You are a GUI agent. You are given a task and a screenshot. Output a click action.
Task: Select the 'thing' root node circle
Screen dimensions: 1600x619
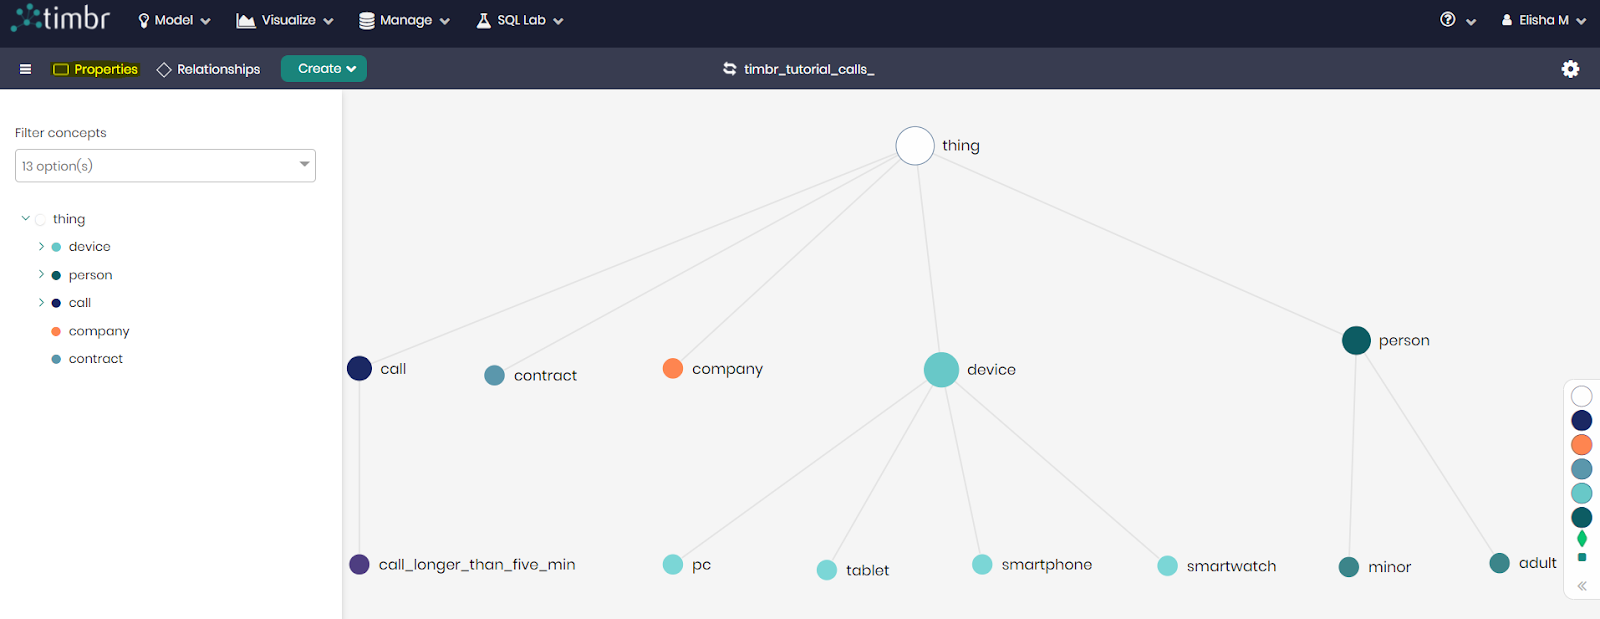[x=915, y=146]
